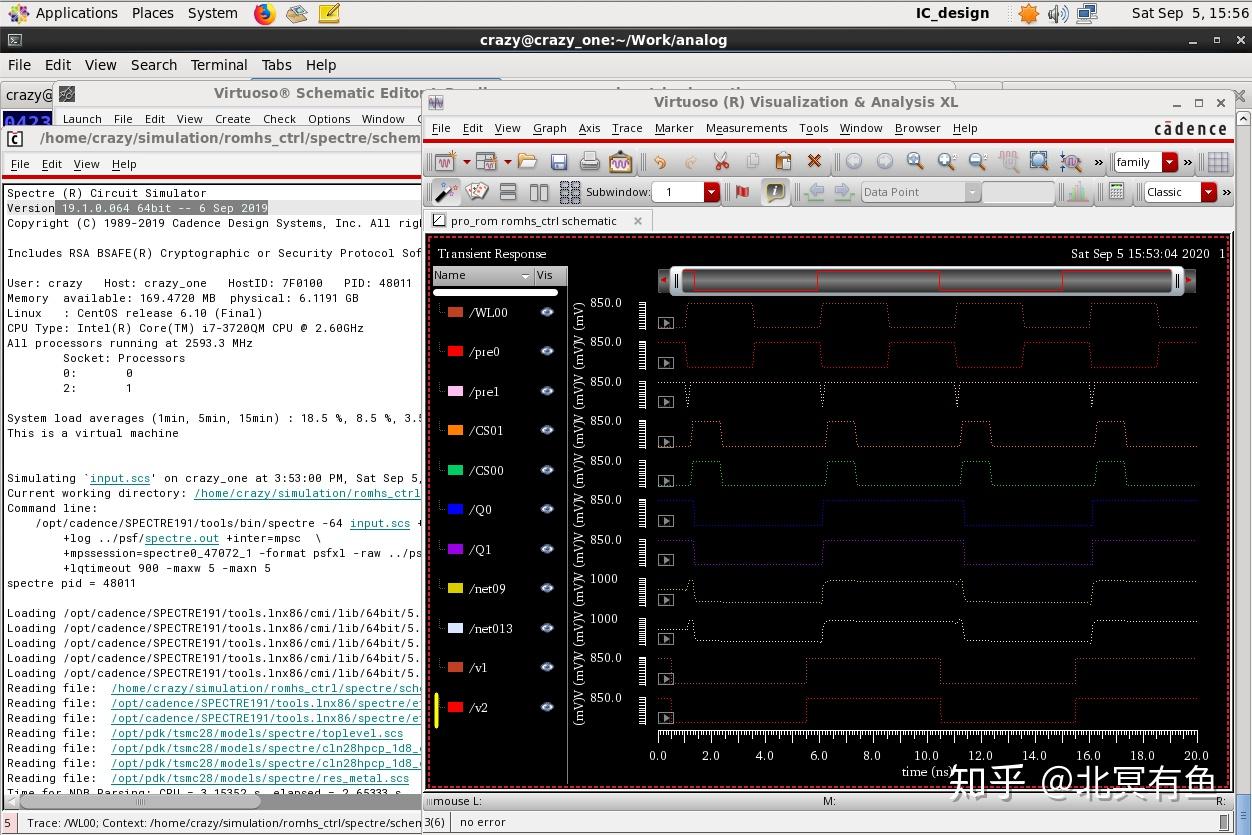Toggle visibility of the /net09 trace
The image size is (1252, 835).
pyautogui.click(x=547, y=588)
